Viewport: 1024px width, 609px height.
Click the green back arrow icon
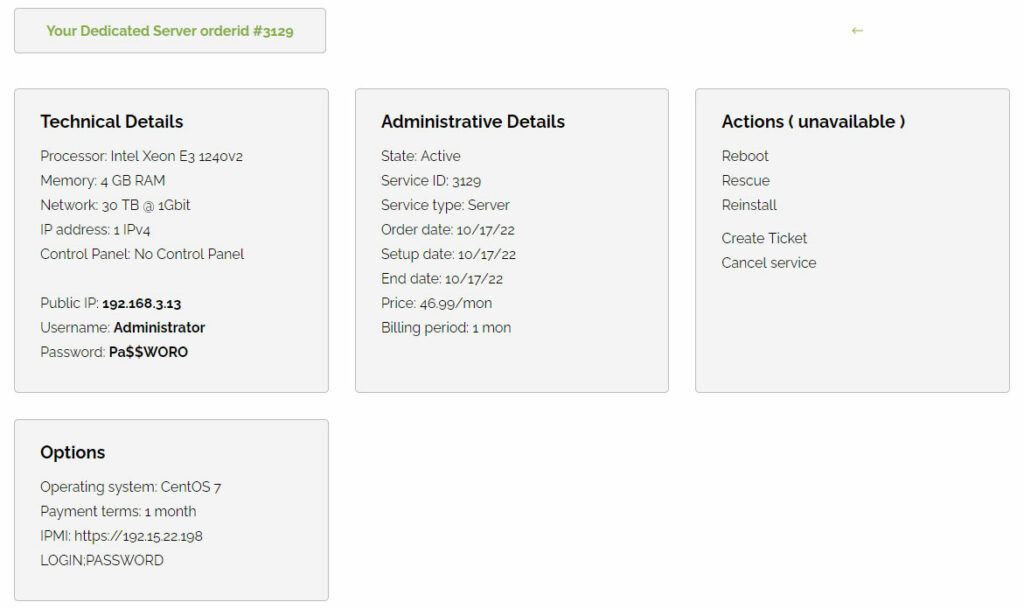(857, 31)
